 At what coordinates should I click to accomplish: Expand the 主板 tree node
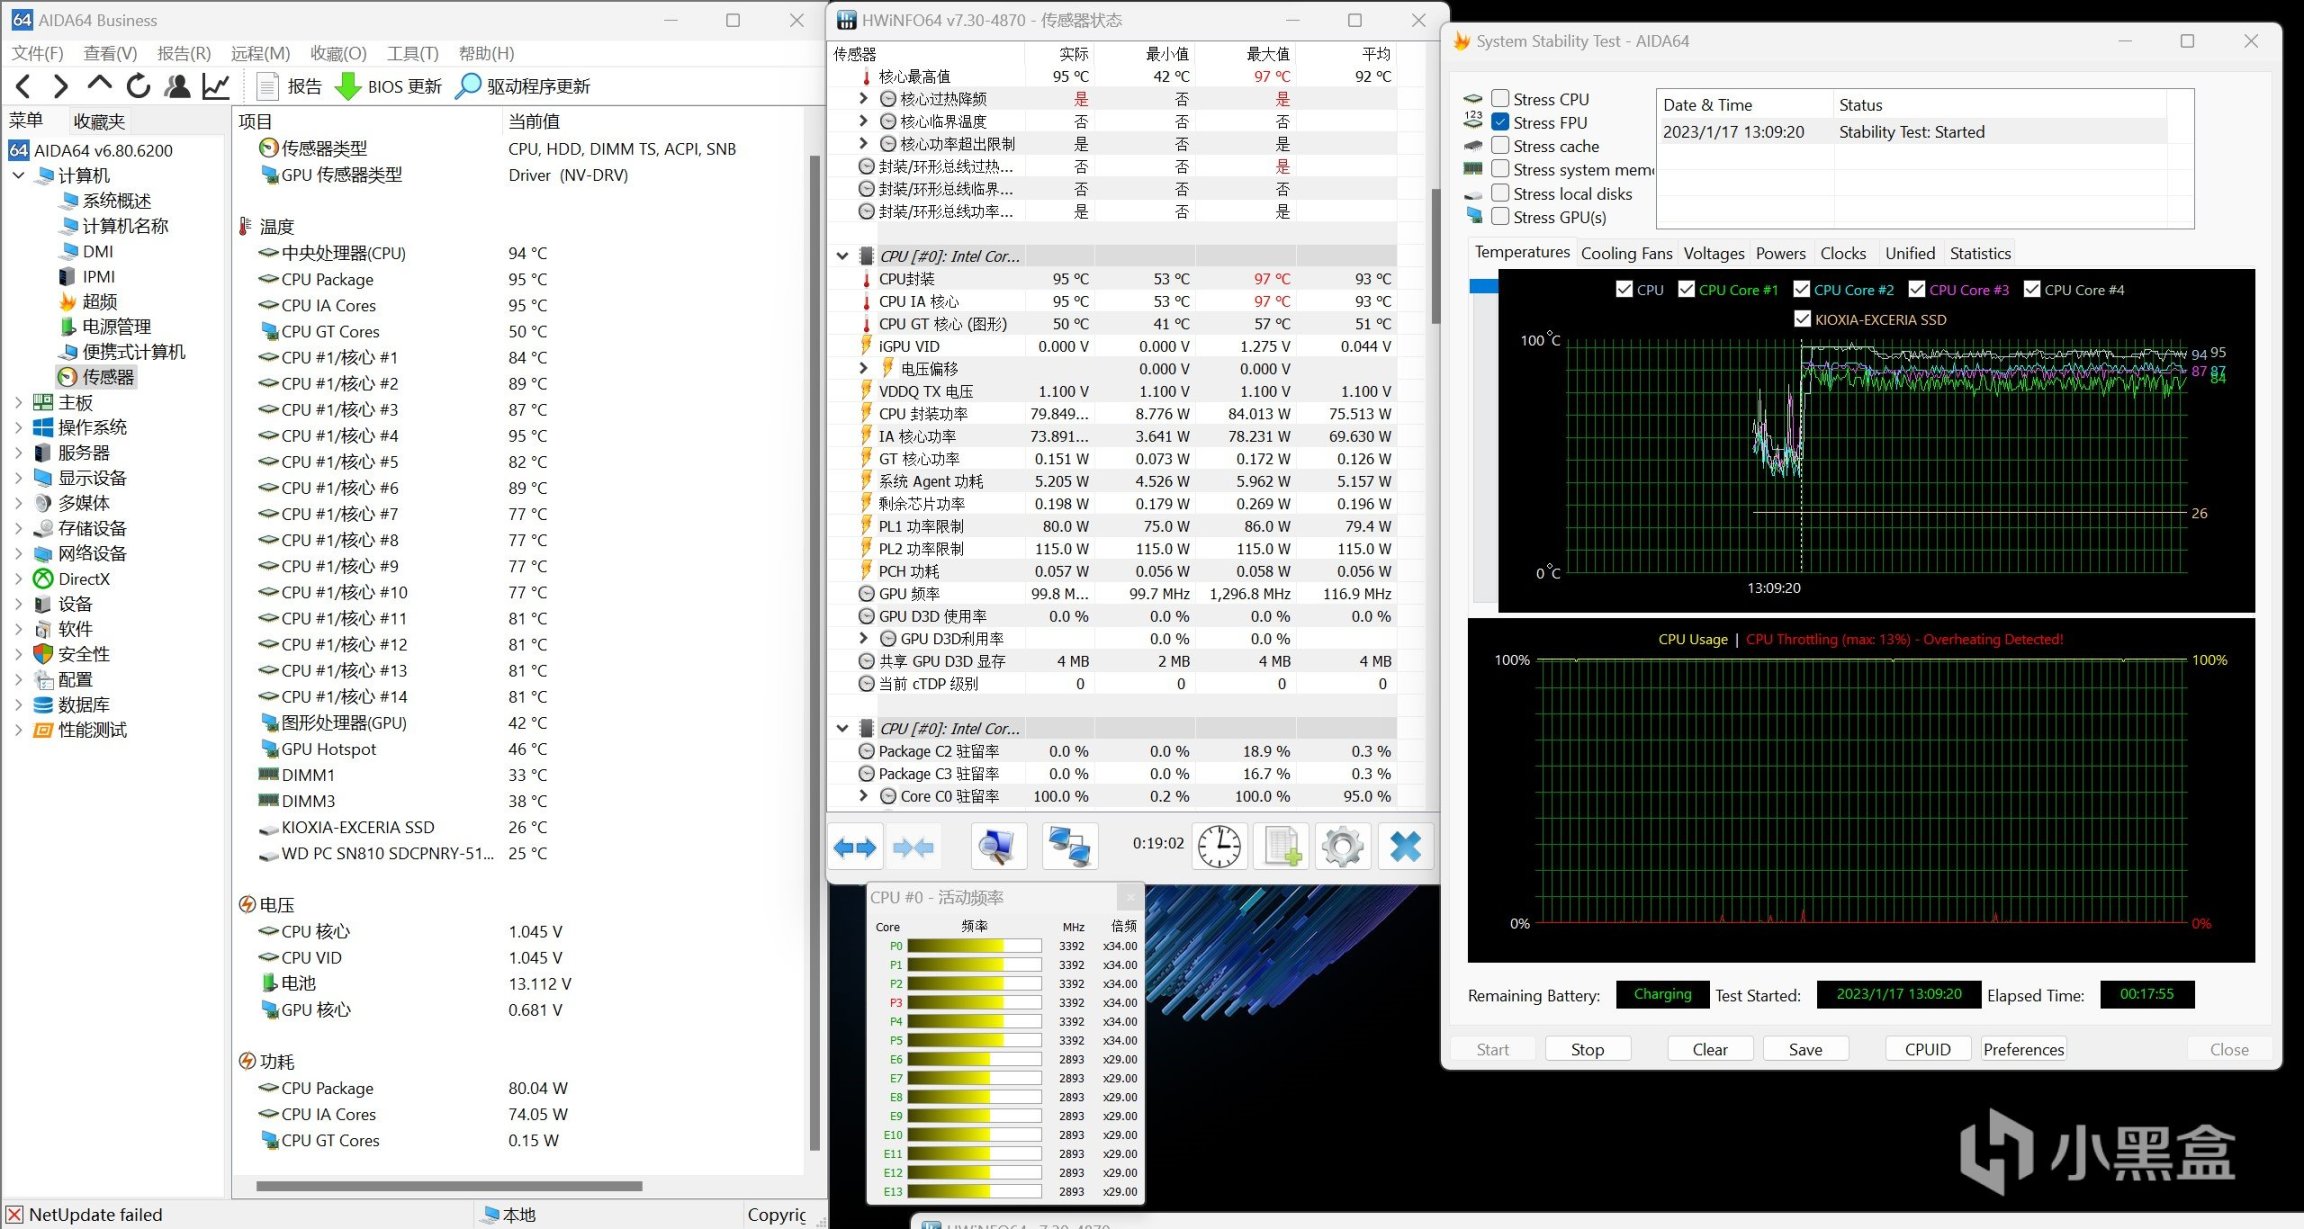pos(18,402)
